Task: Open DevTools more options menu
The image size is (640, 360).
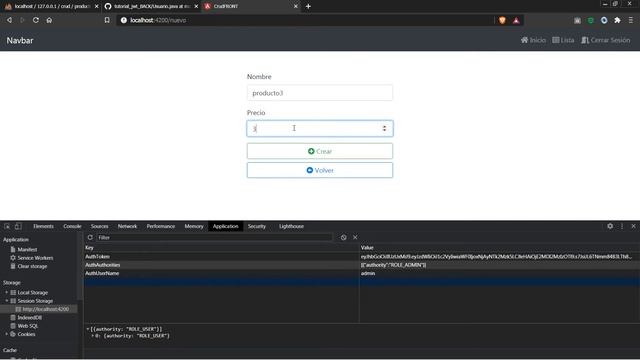Action: [x=622, y=226]
